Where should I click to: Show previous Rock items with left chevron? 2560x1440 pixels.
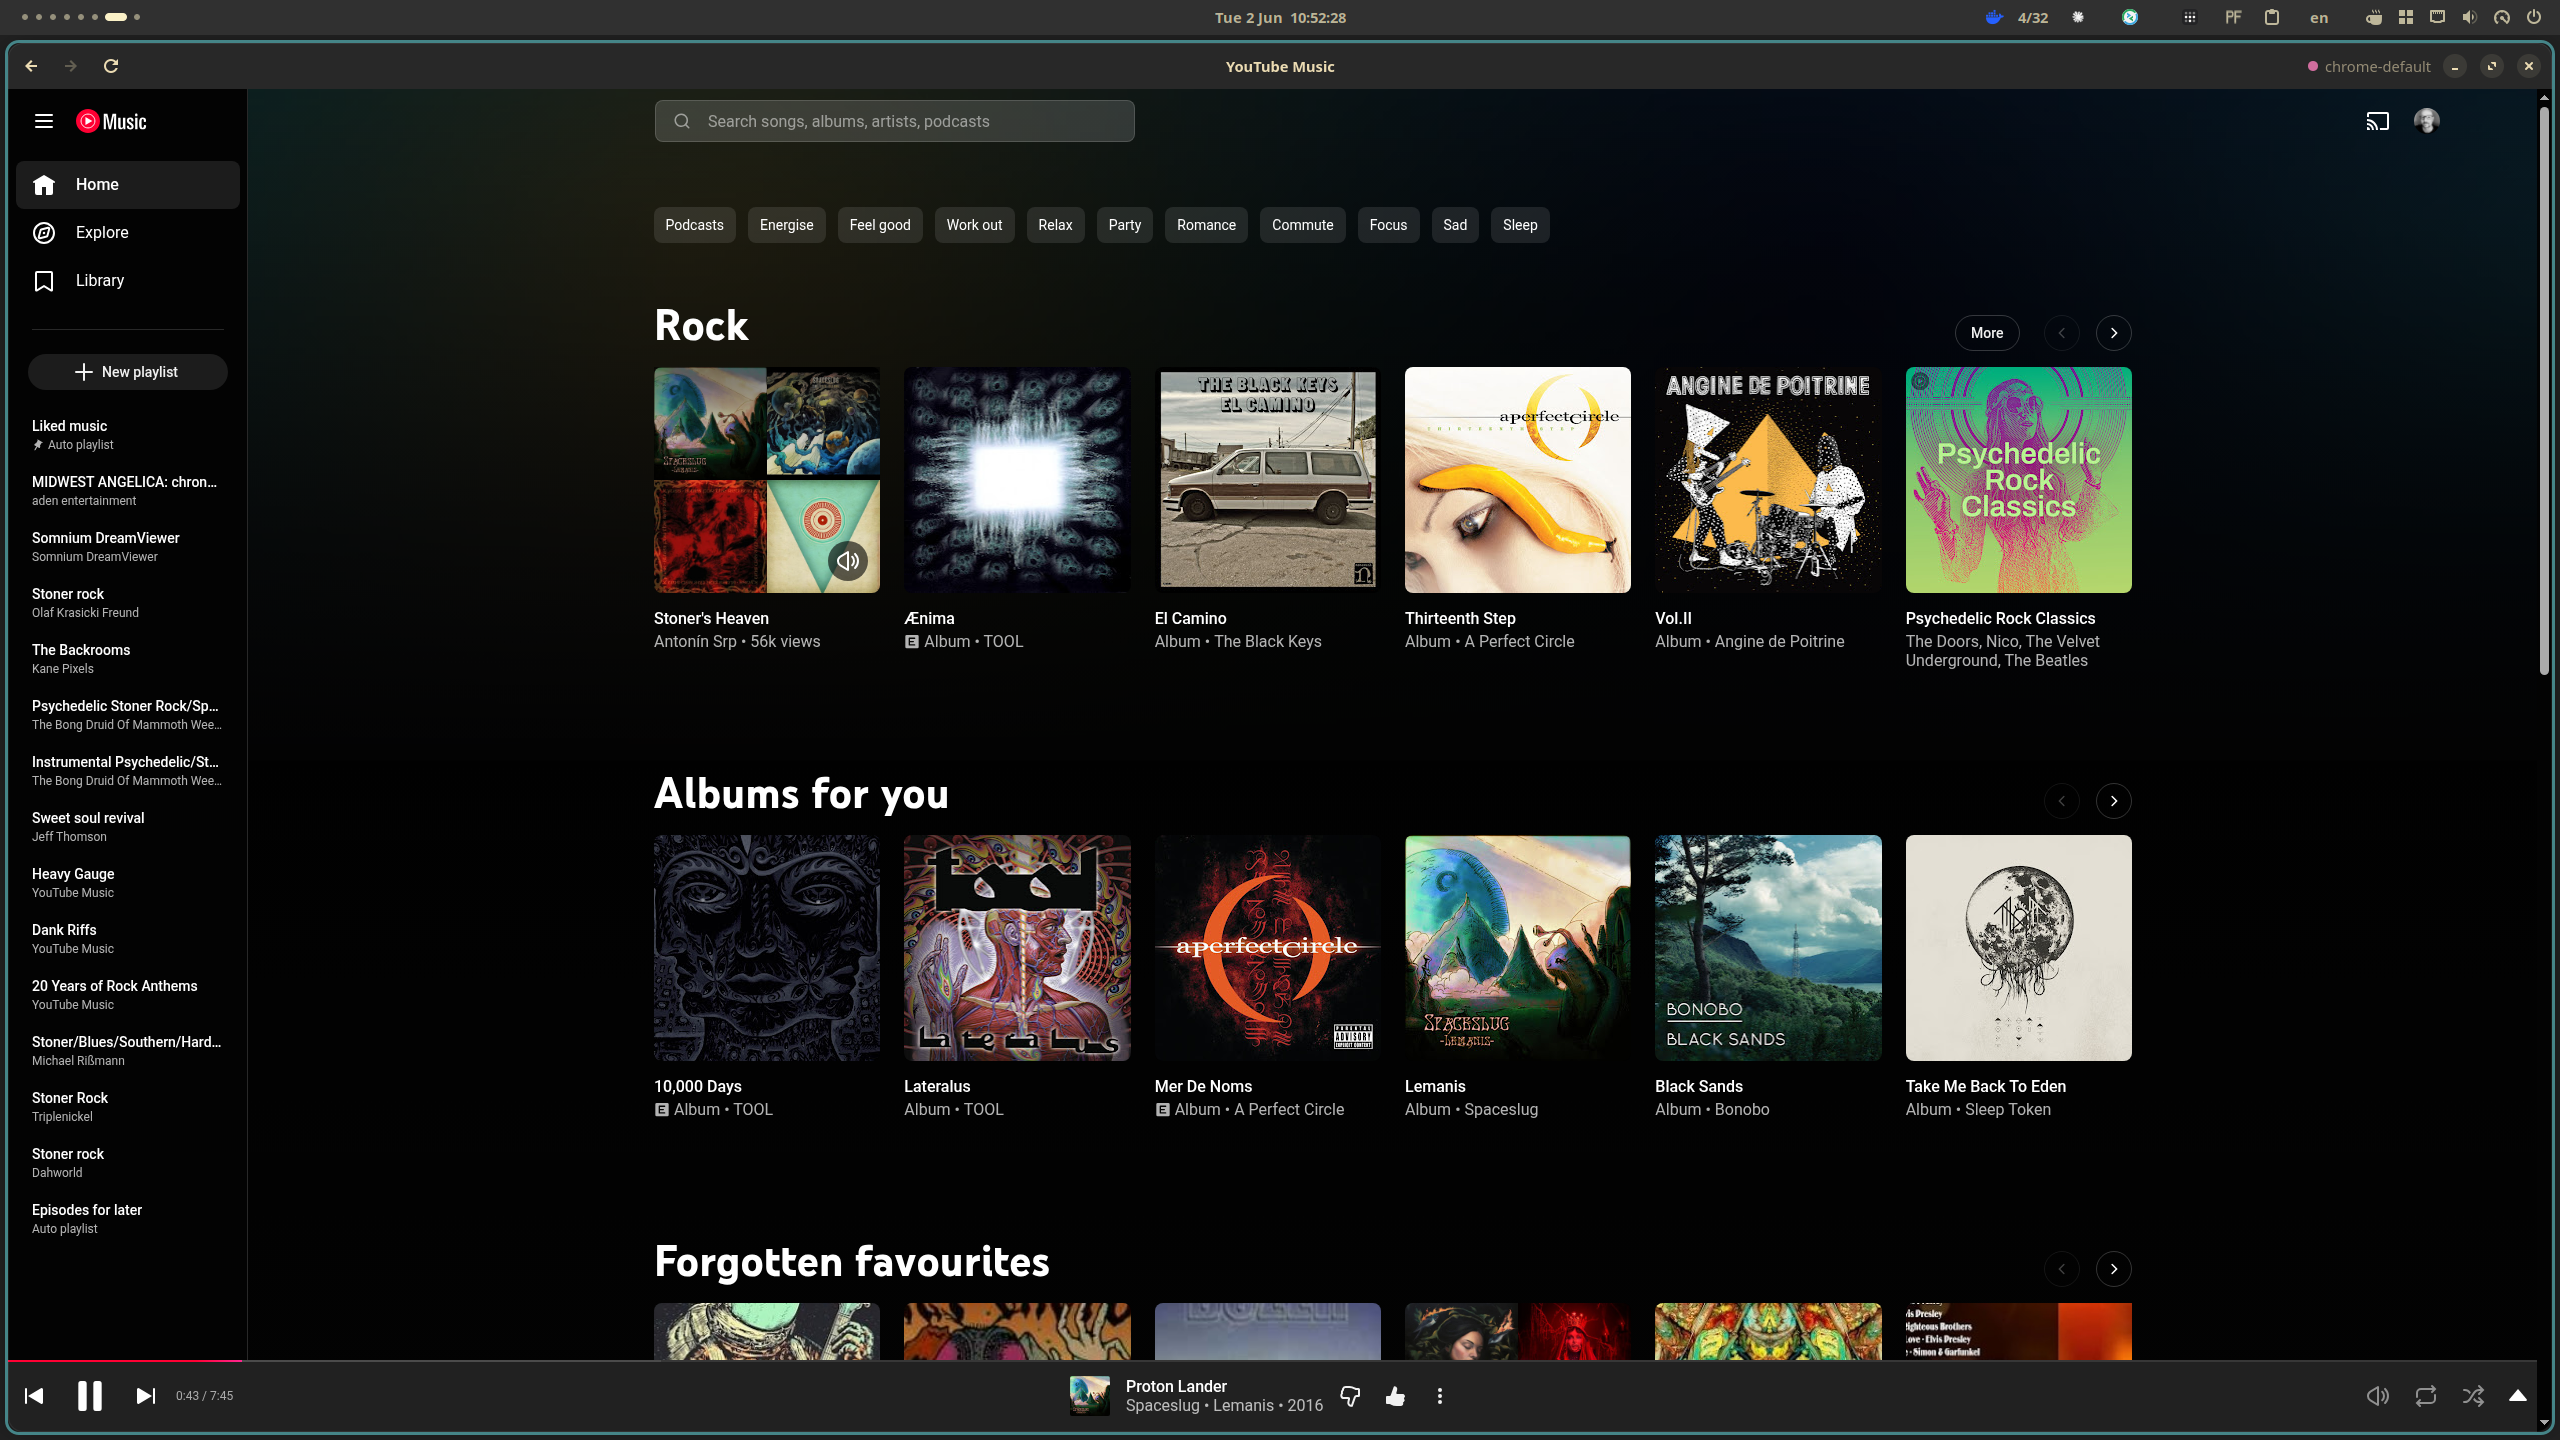pyautogui.click(x=2062, y=333)
